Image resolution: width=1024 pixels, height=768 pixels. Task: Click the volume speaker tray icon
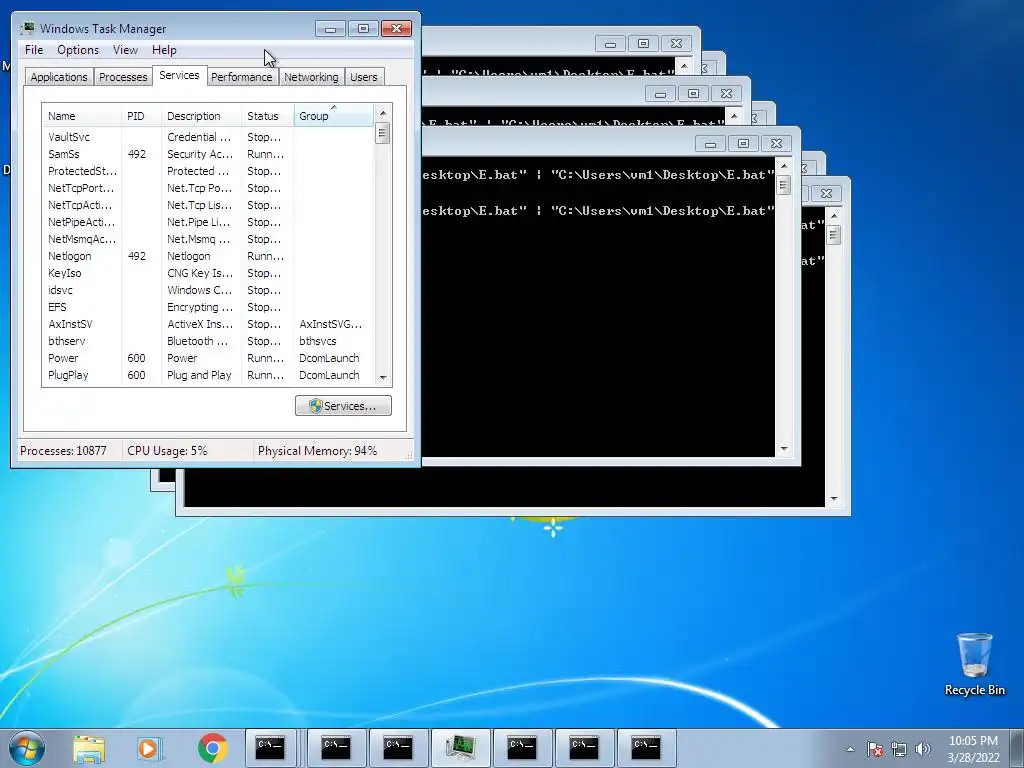[923, 749]
